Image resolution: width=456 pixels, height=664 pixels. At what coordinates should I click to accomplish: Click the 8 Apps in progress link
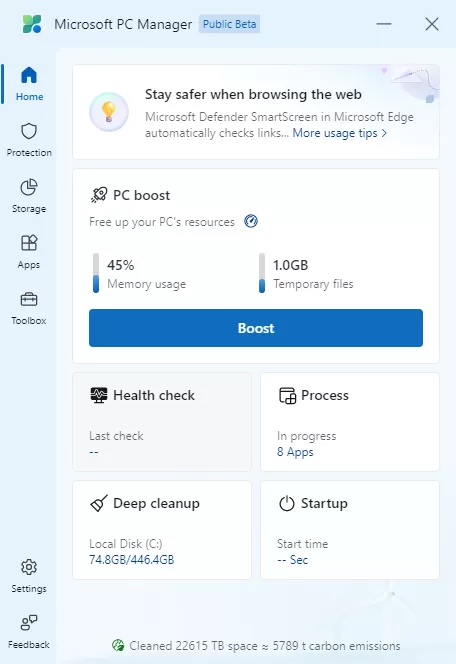click(295, 452)
